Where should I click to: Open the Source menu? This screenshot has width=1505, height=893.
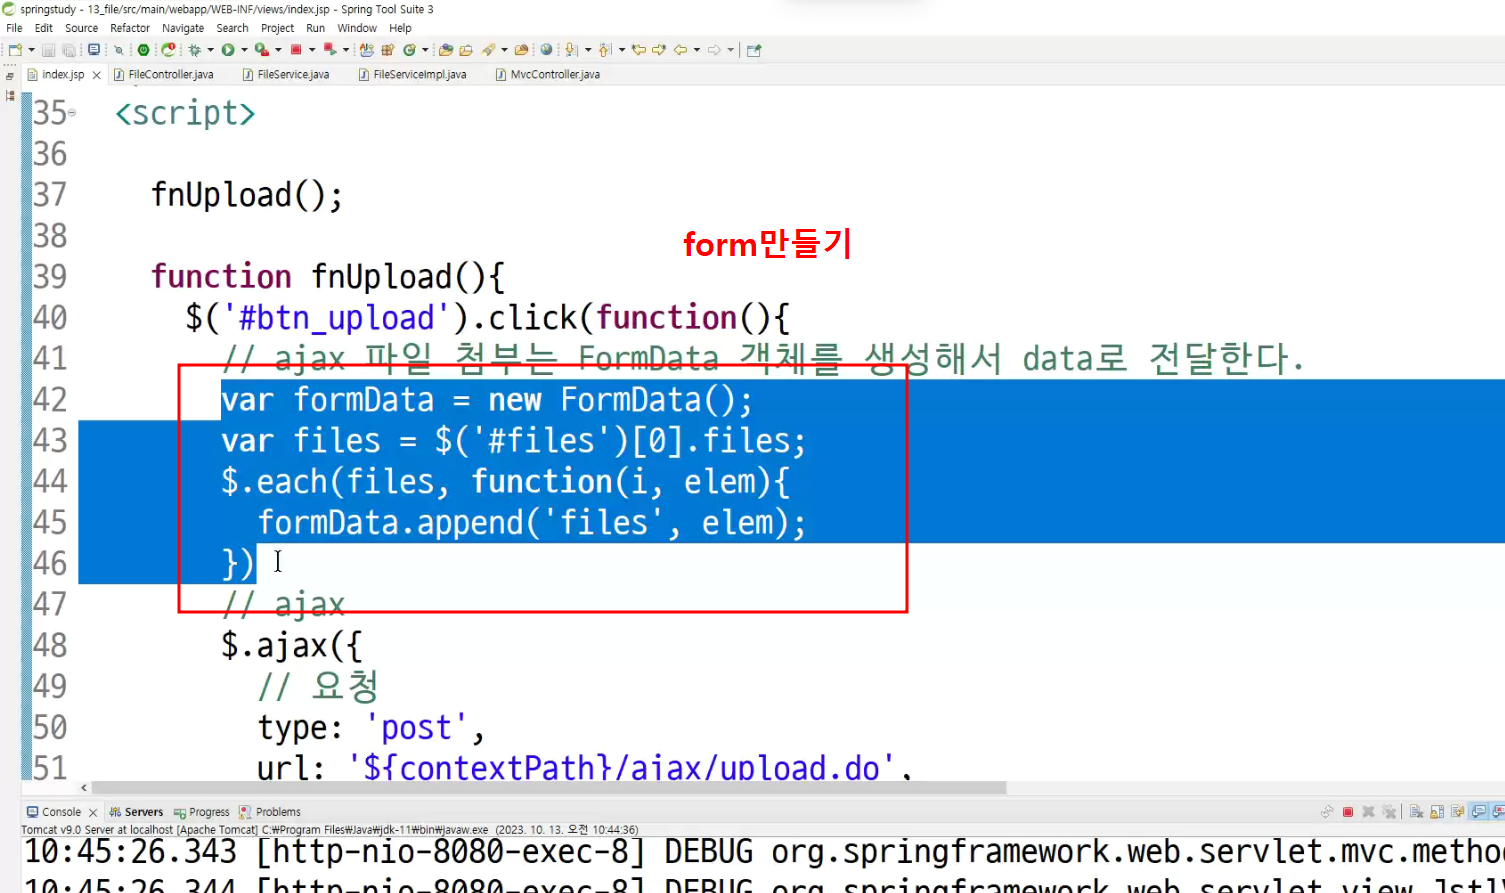point(82,28)
